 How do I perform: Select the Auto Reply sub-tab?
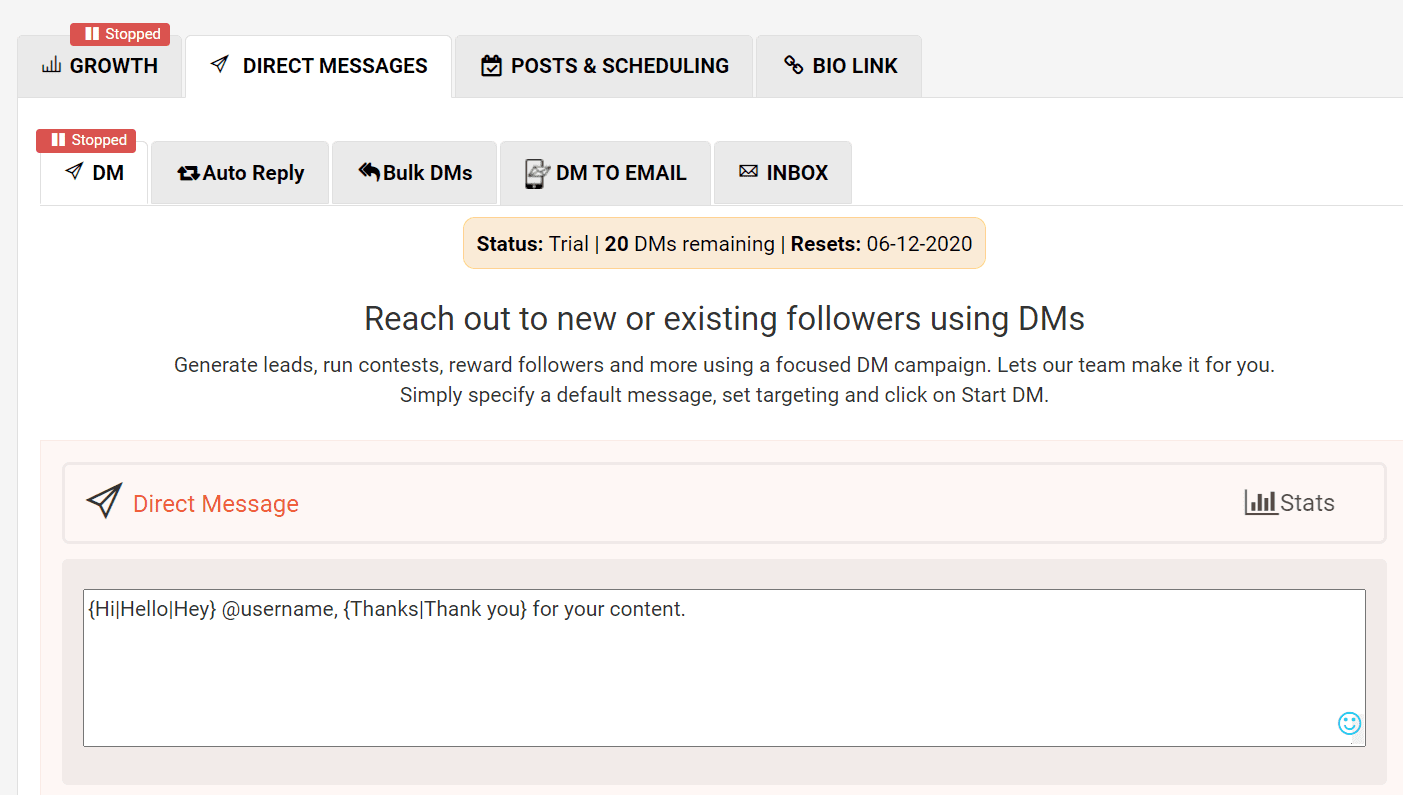[240, 172]
